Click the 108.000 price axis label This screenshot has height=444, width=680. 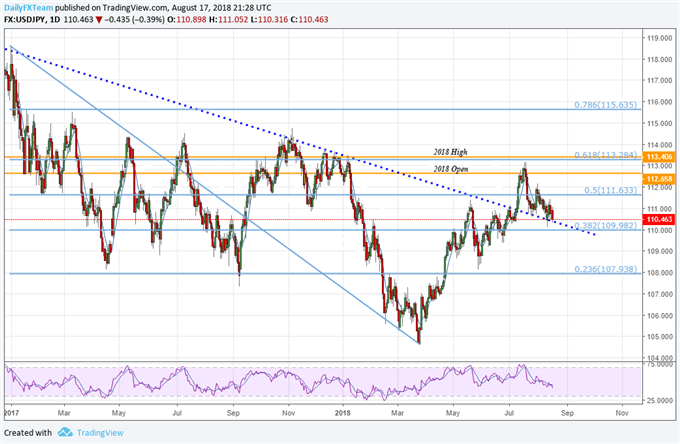(660, 272)
